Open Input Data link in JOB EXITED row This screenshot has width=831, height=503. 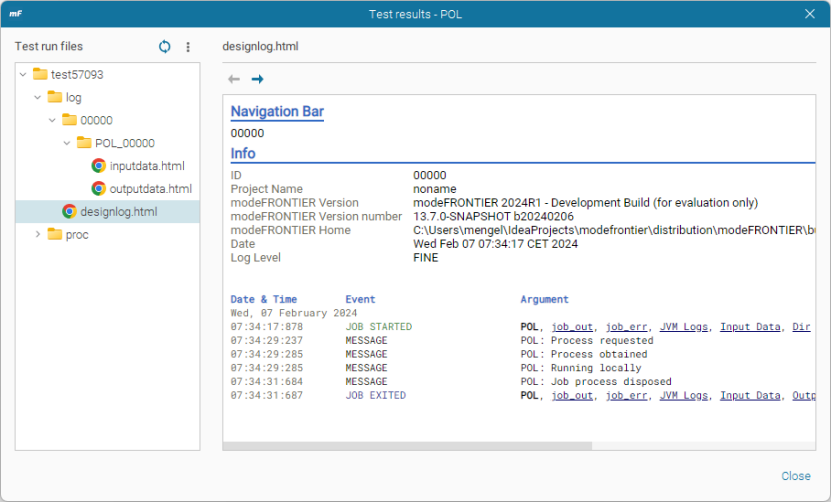click(750, 395)
